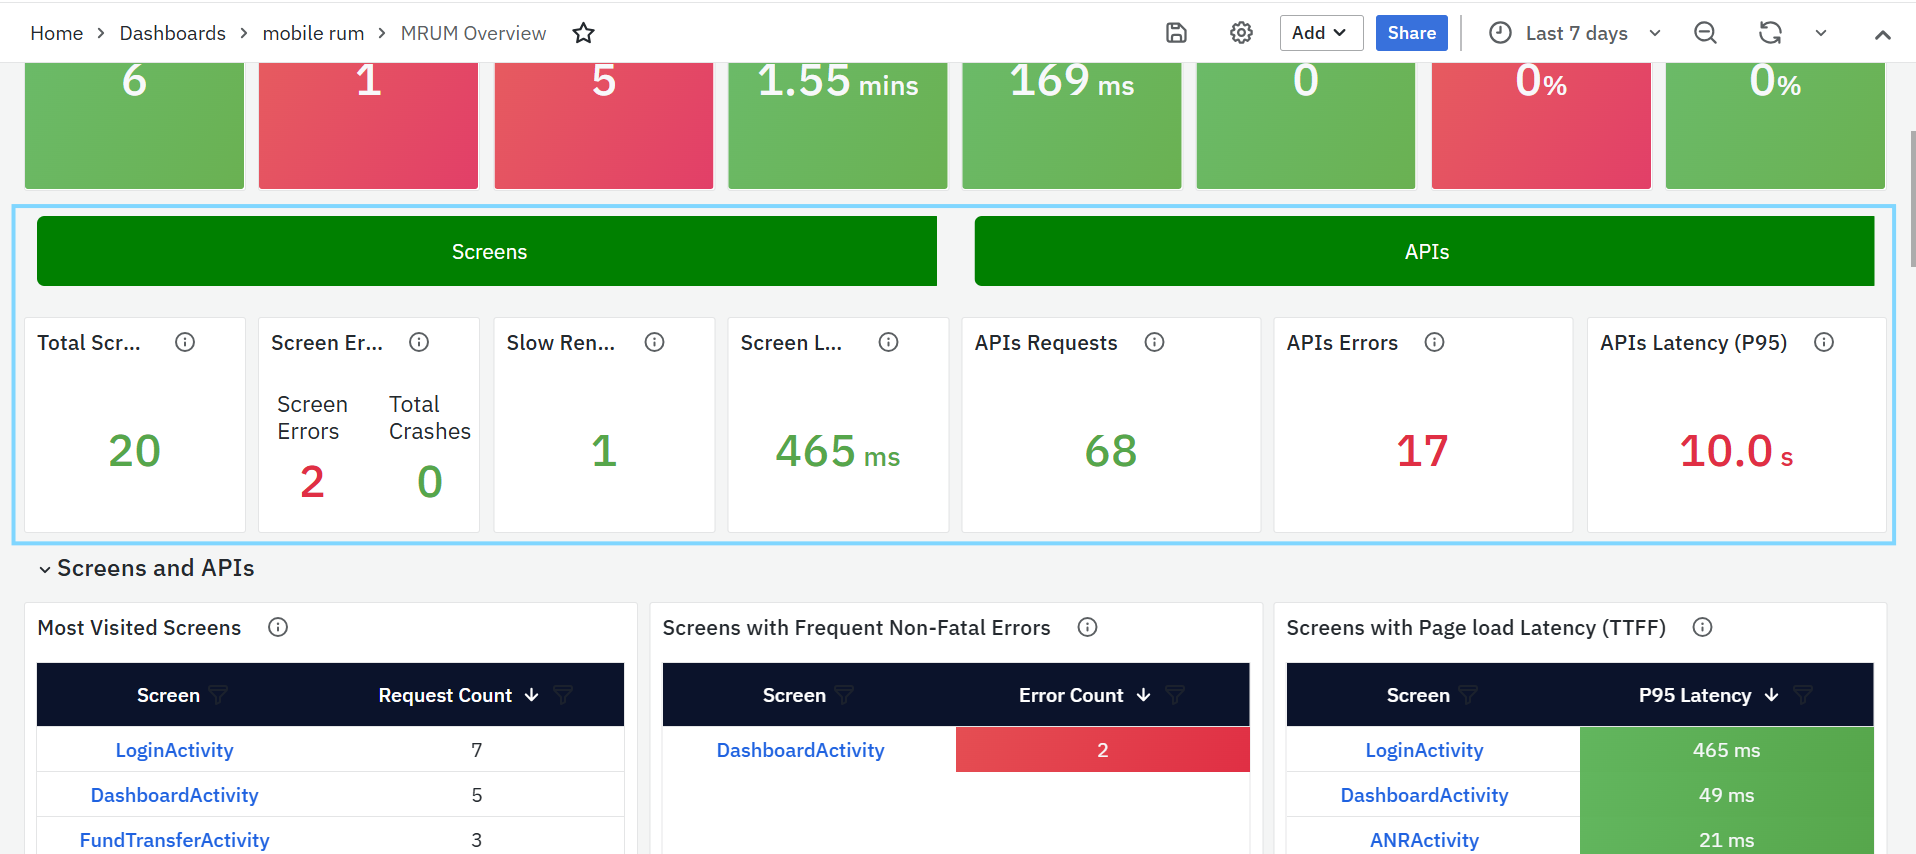Show info for Most Visited Screens panel
The height and width of the screenshot is (854, 1916).
[x=278, y=627]
